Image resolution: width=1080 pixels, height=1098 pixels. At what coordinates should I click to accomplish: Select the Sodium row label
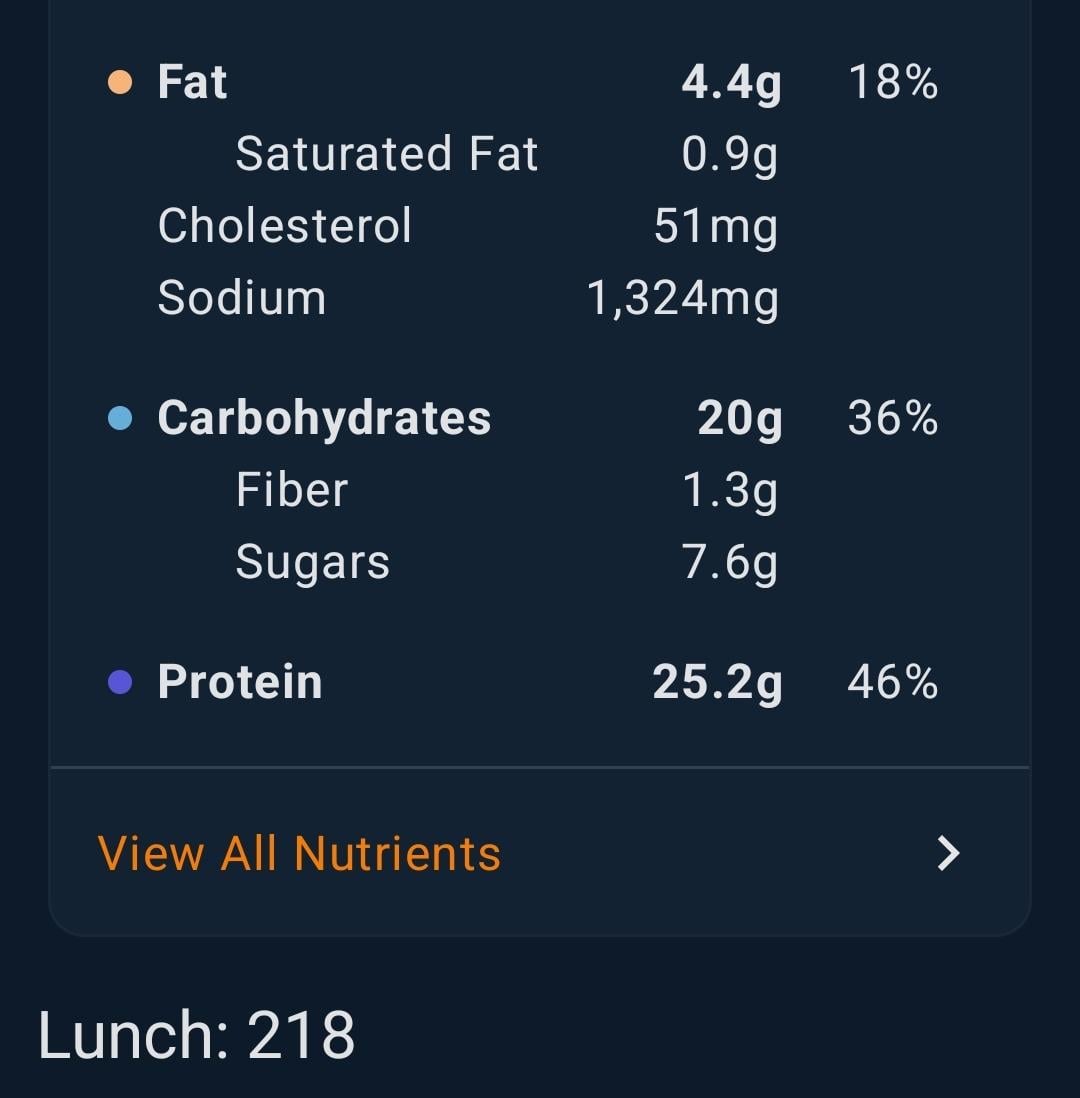point(242,298)
